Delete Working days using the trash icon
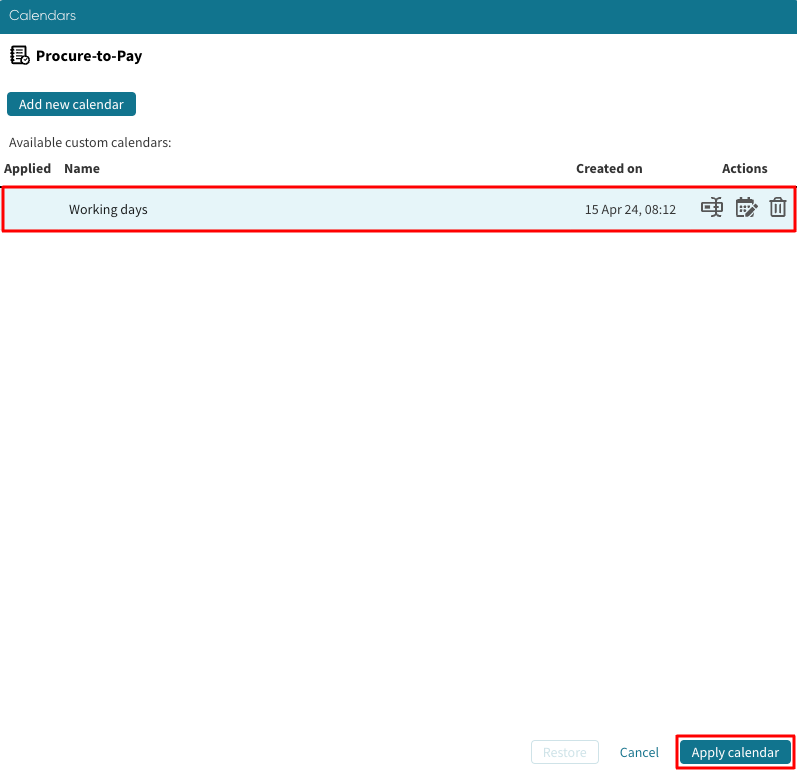797x772 pixels. (x=778, y=208)
